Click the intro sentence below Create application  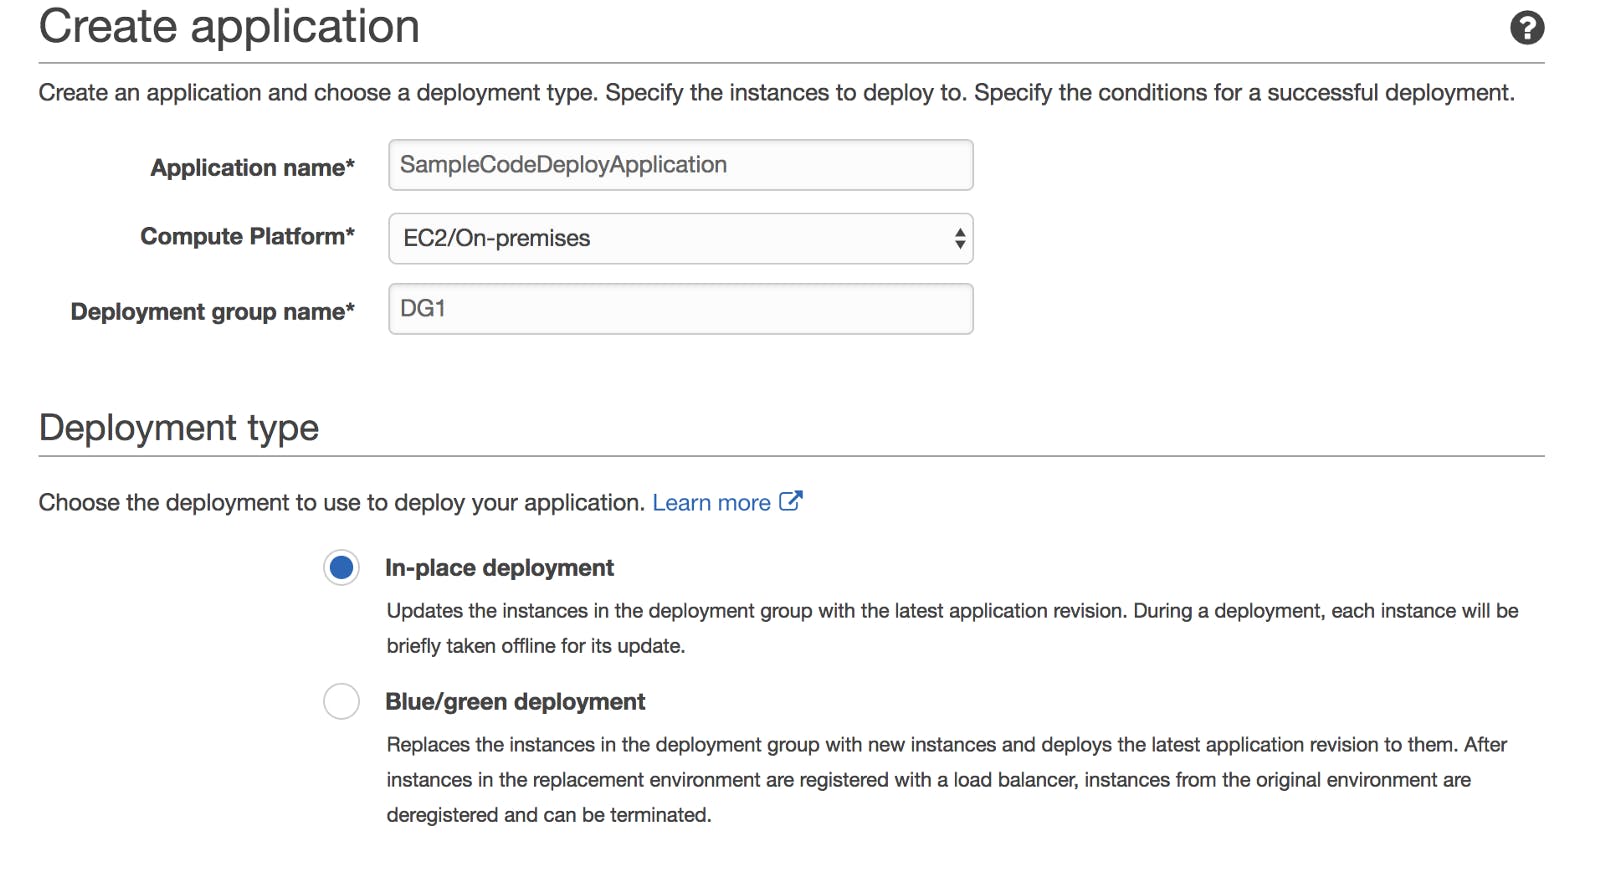click(x=776, y=93)
